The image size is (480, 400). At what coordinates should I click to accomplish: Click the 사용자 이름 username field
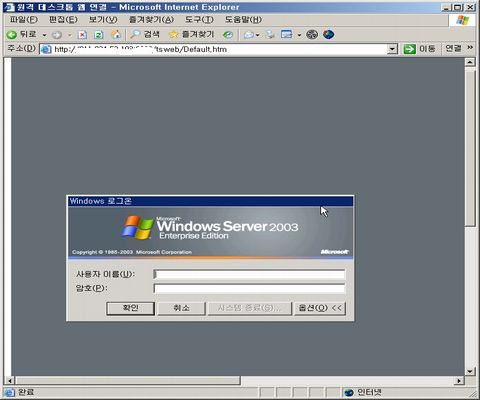point(249,274)
